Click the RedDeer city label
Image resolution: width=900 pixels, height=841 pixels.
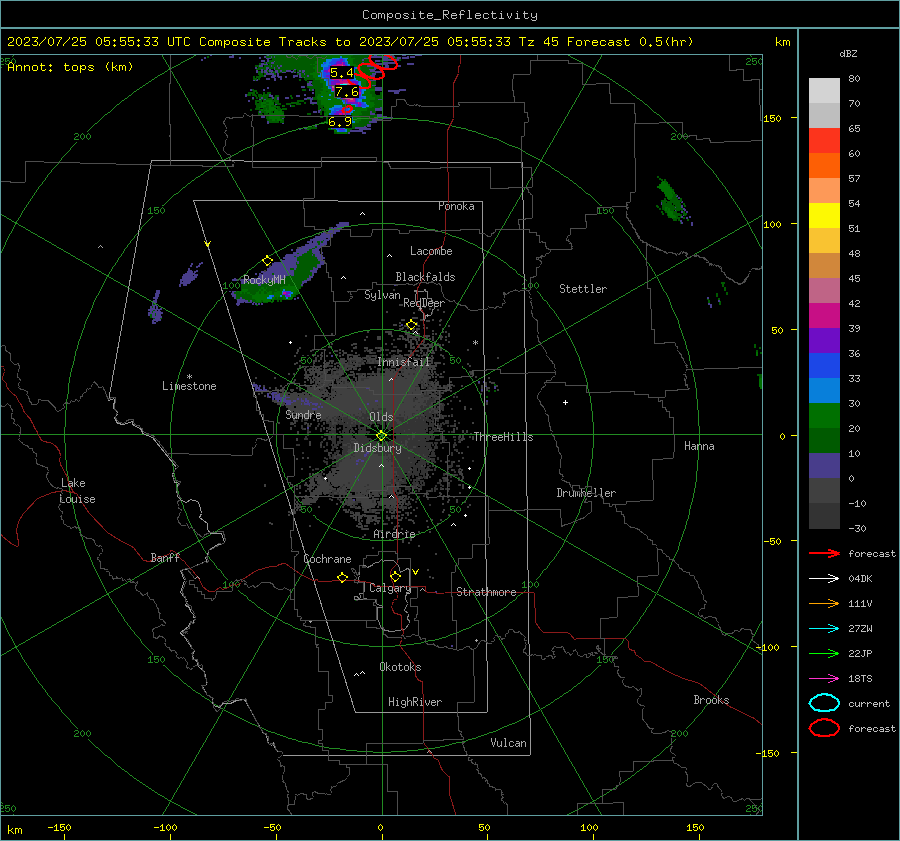(x=424, y=303)
